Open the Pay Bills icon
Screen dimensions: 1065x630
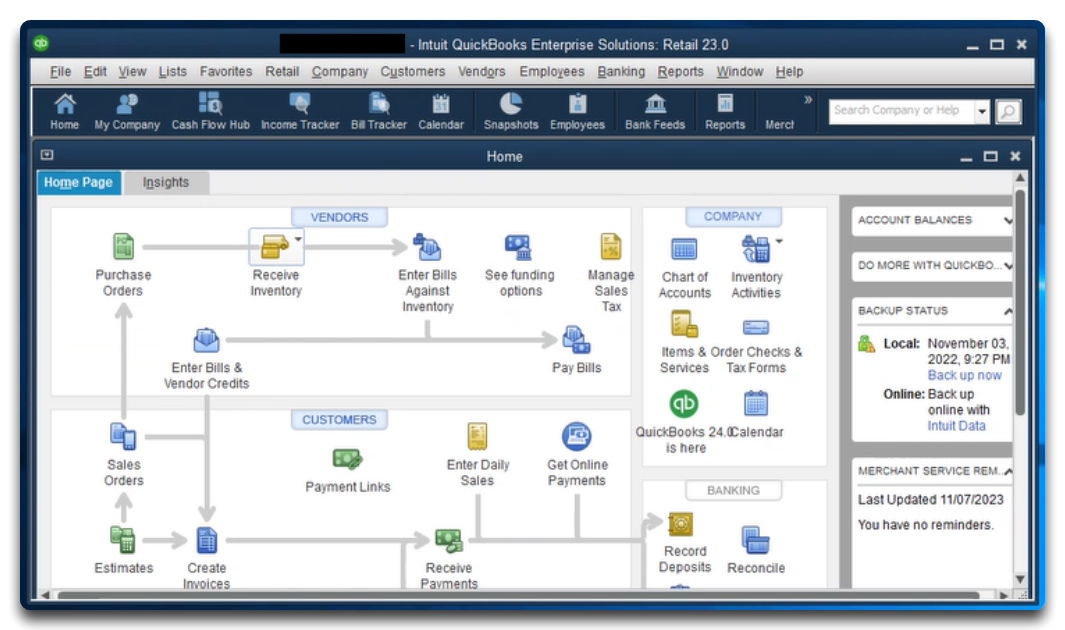pos(576,340)
